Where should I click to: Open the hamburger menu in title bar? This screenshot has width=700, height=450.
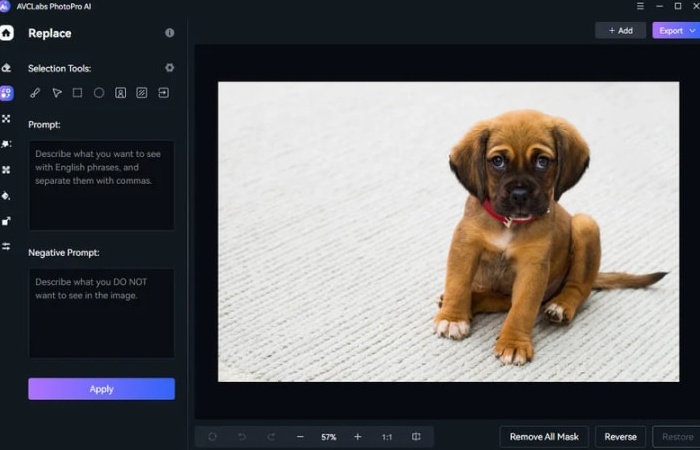641,6
